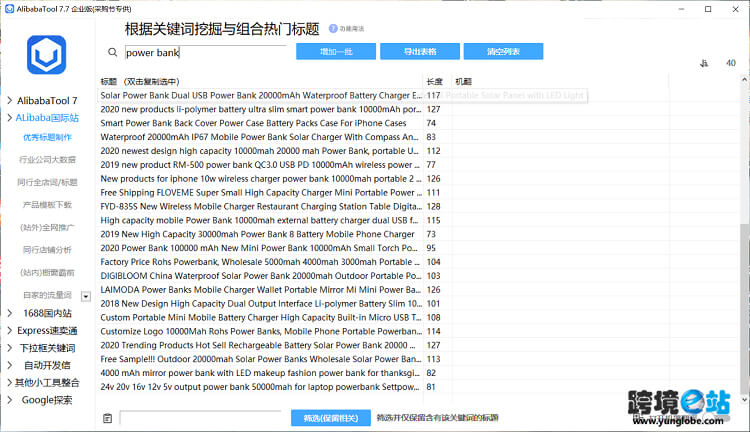Click the clipboard paste icon at bottom
Image resolution: width=750 pixels, height=432 pixels.
[x=108, y=418]
